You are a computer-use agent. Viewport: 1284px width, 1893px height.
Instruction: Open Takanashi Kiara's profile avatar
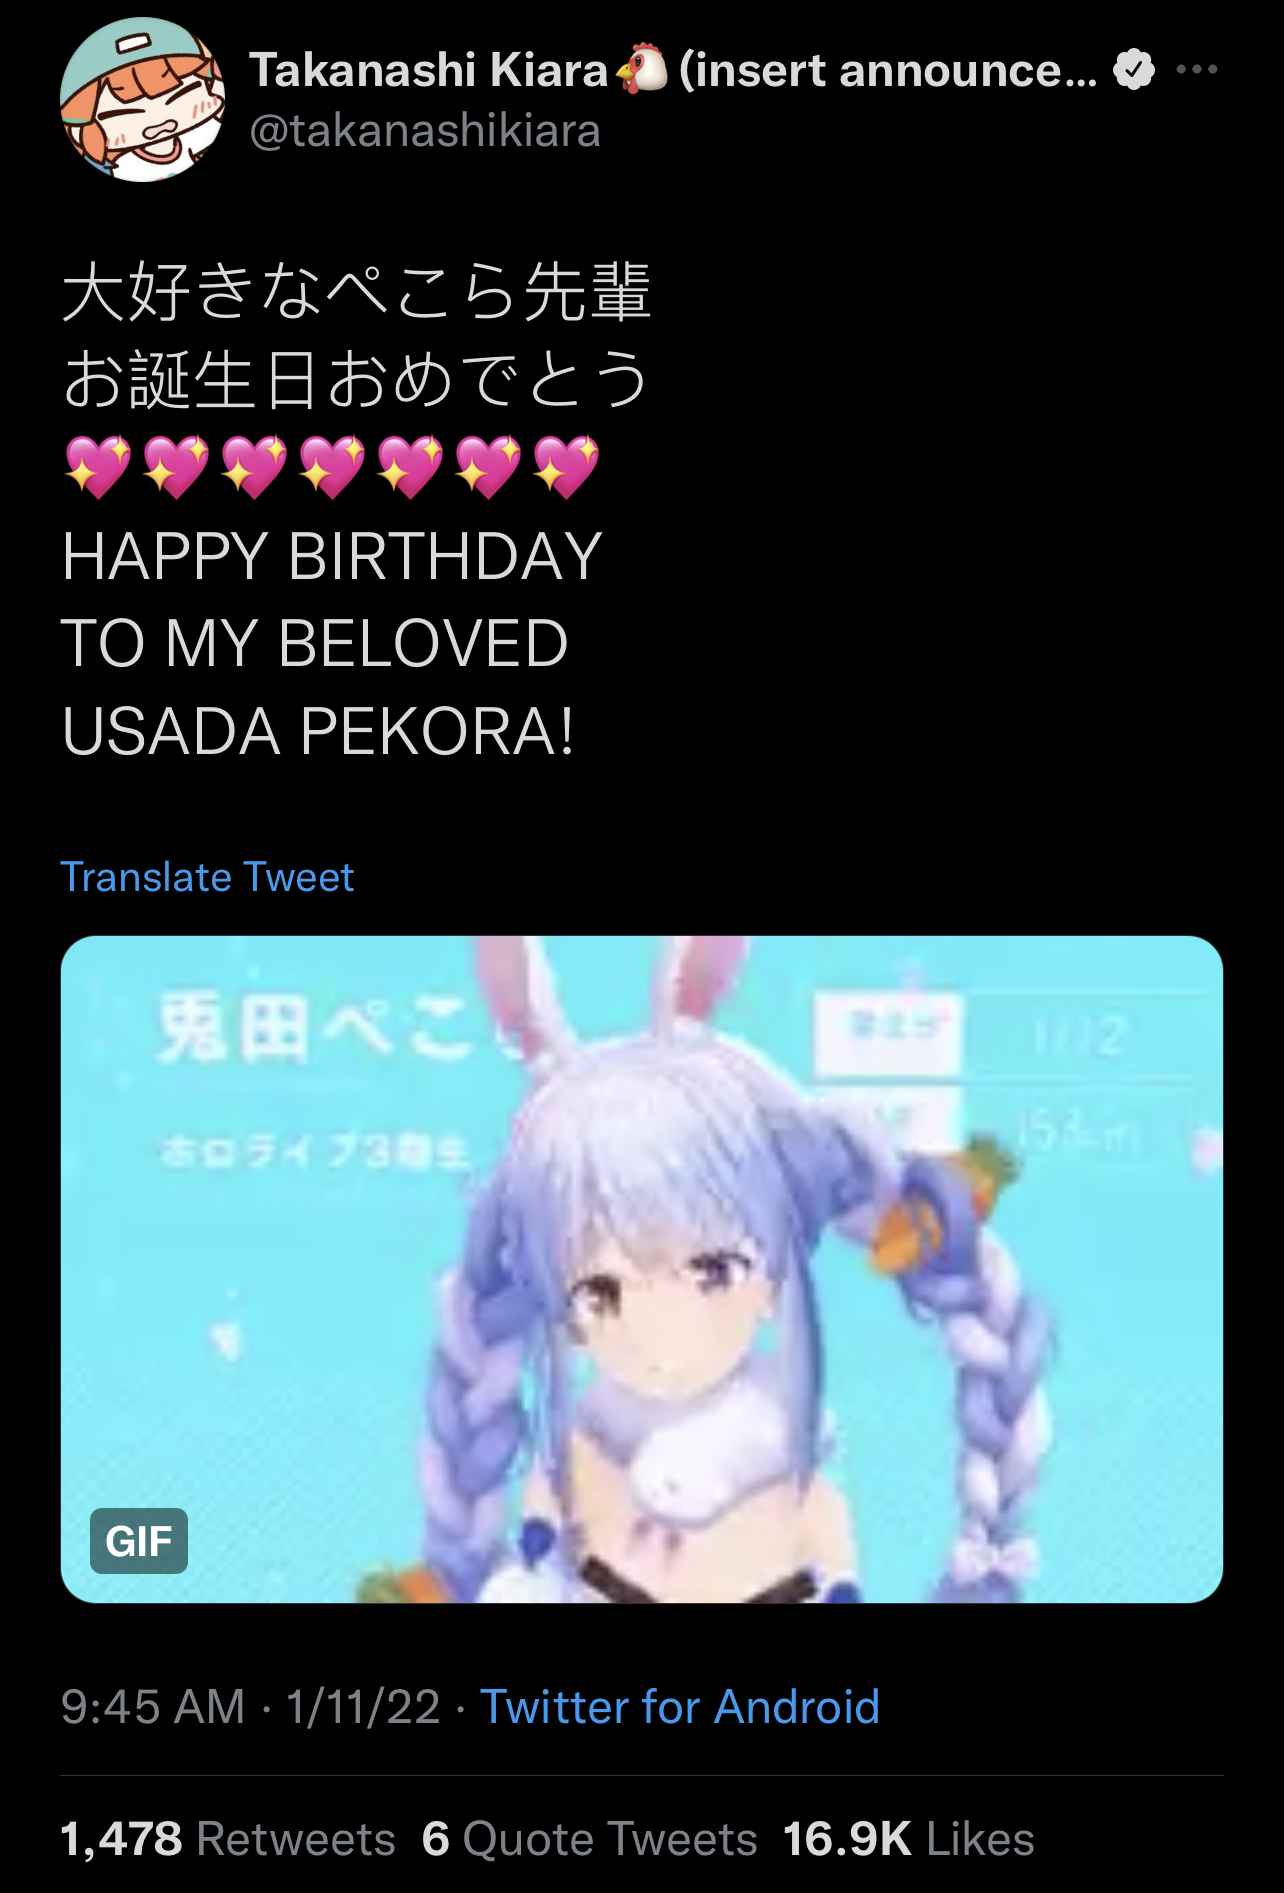(143, 99)
